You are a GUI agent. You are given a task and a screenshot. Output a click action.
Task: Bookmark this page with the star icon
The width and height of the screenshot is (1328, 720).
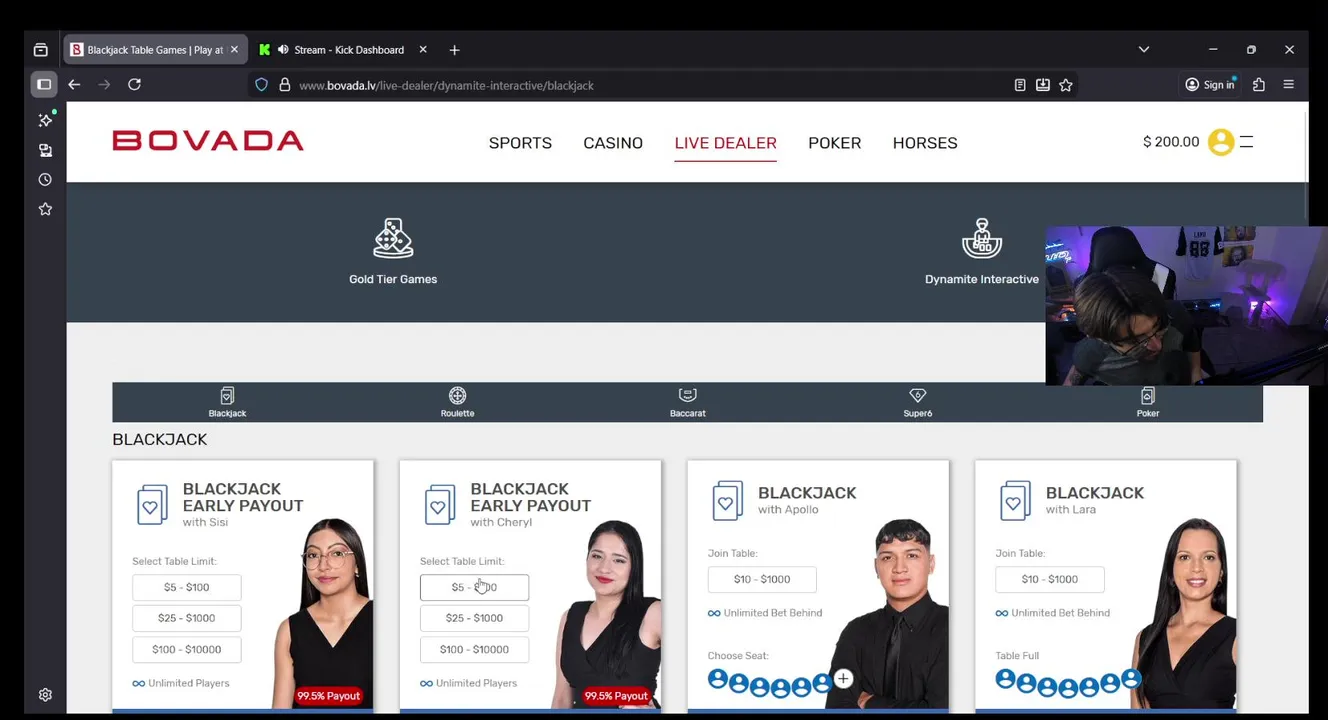point(1066,85)
